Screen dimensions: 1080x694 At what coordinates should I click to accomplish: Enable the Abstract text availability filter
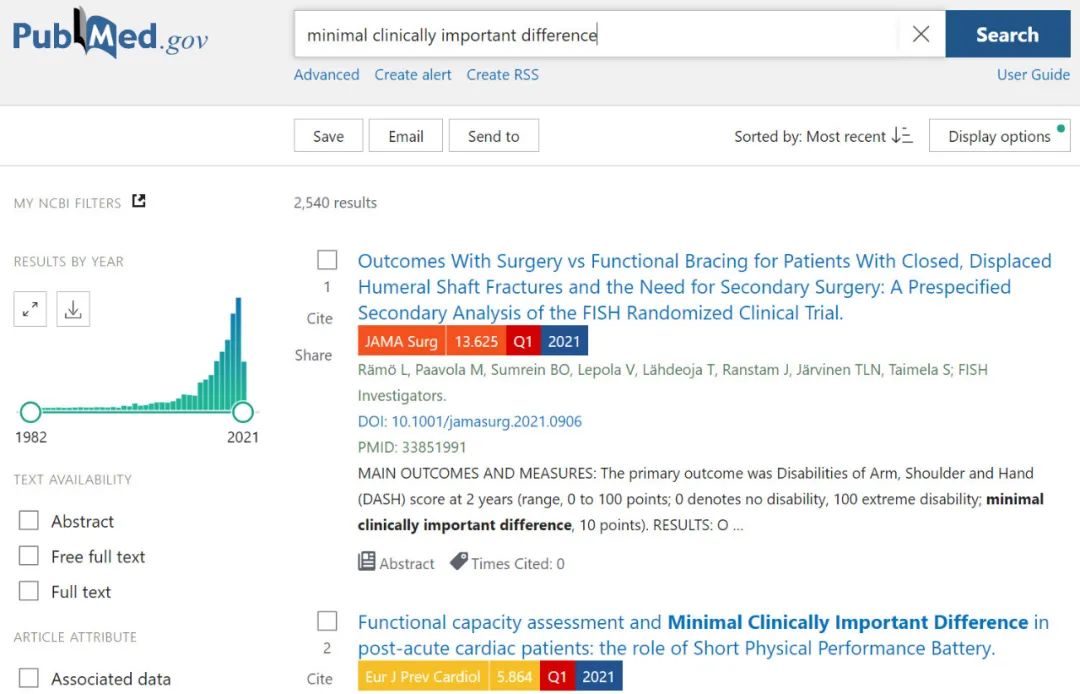(x=29, y=521)
